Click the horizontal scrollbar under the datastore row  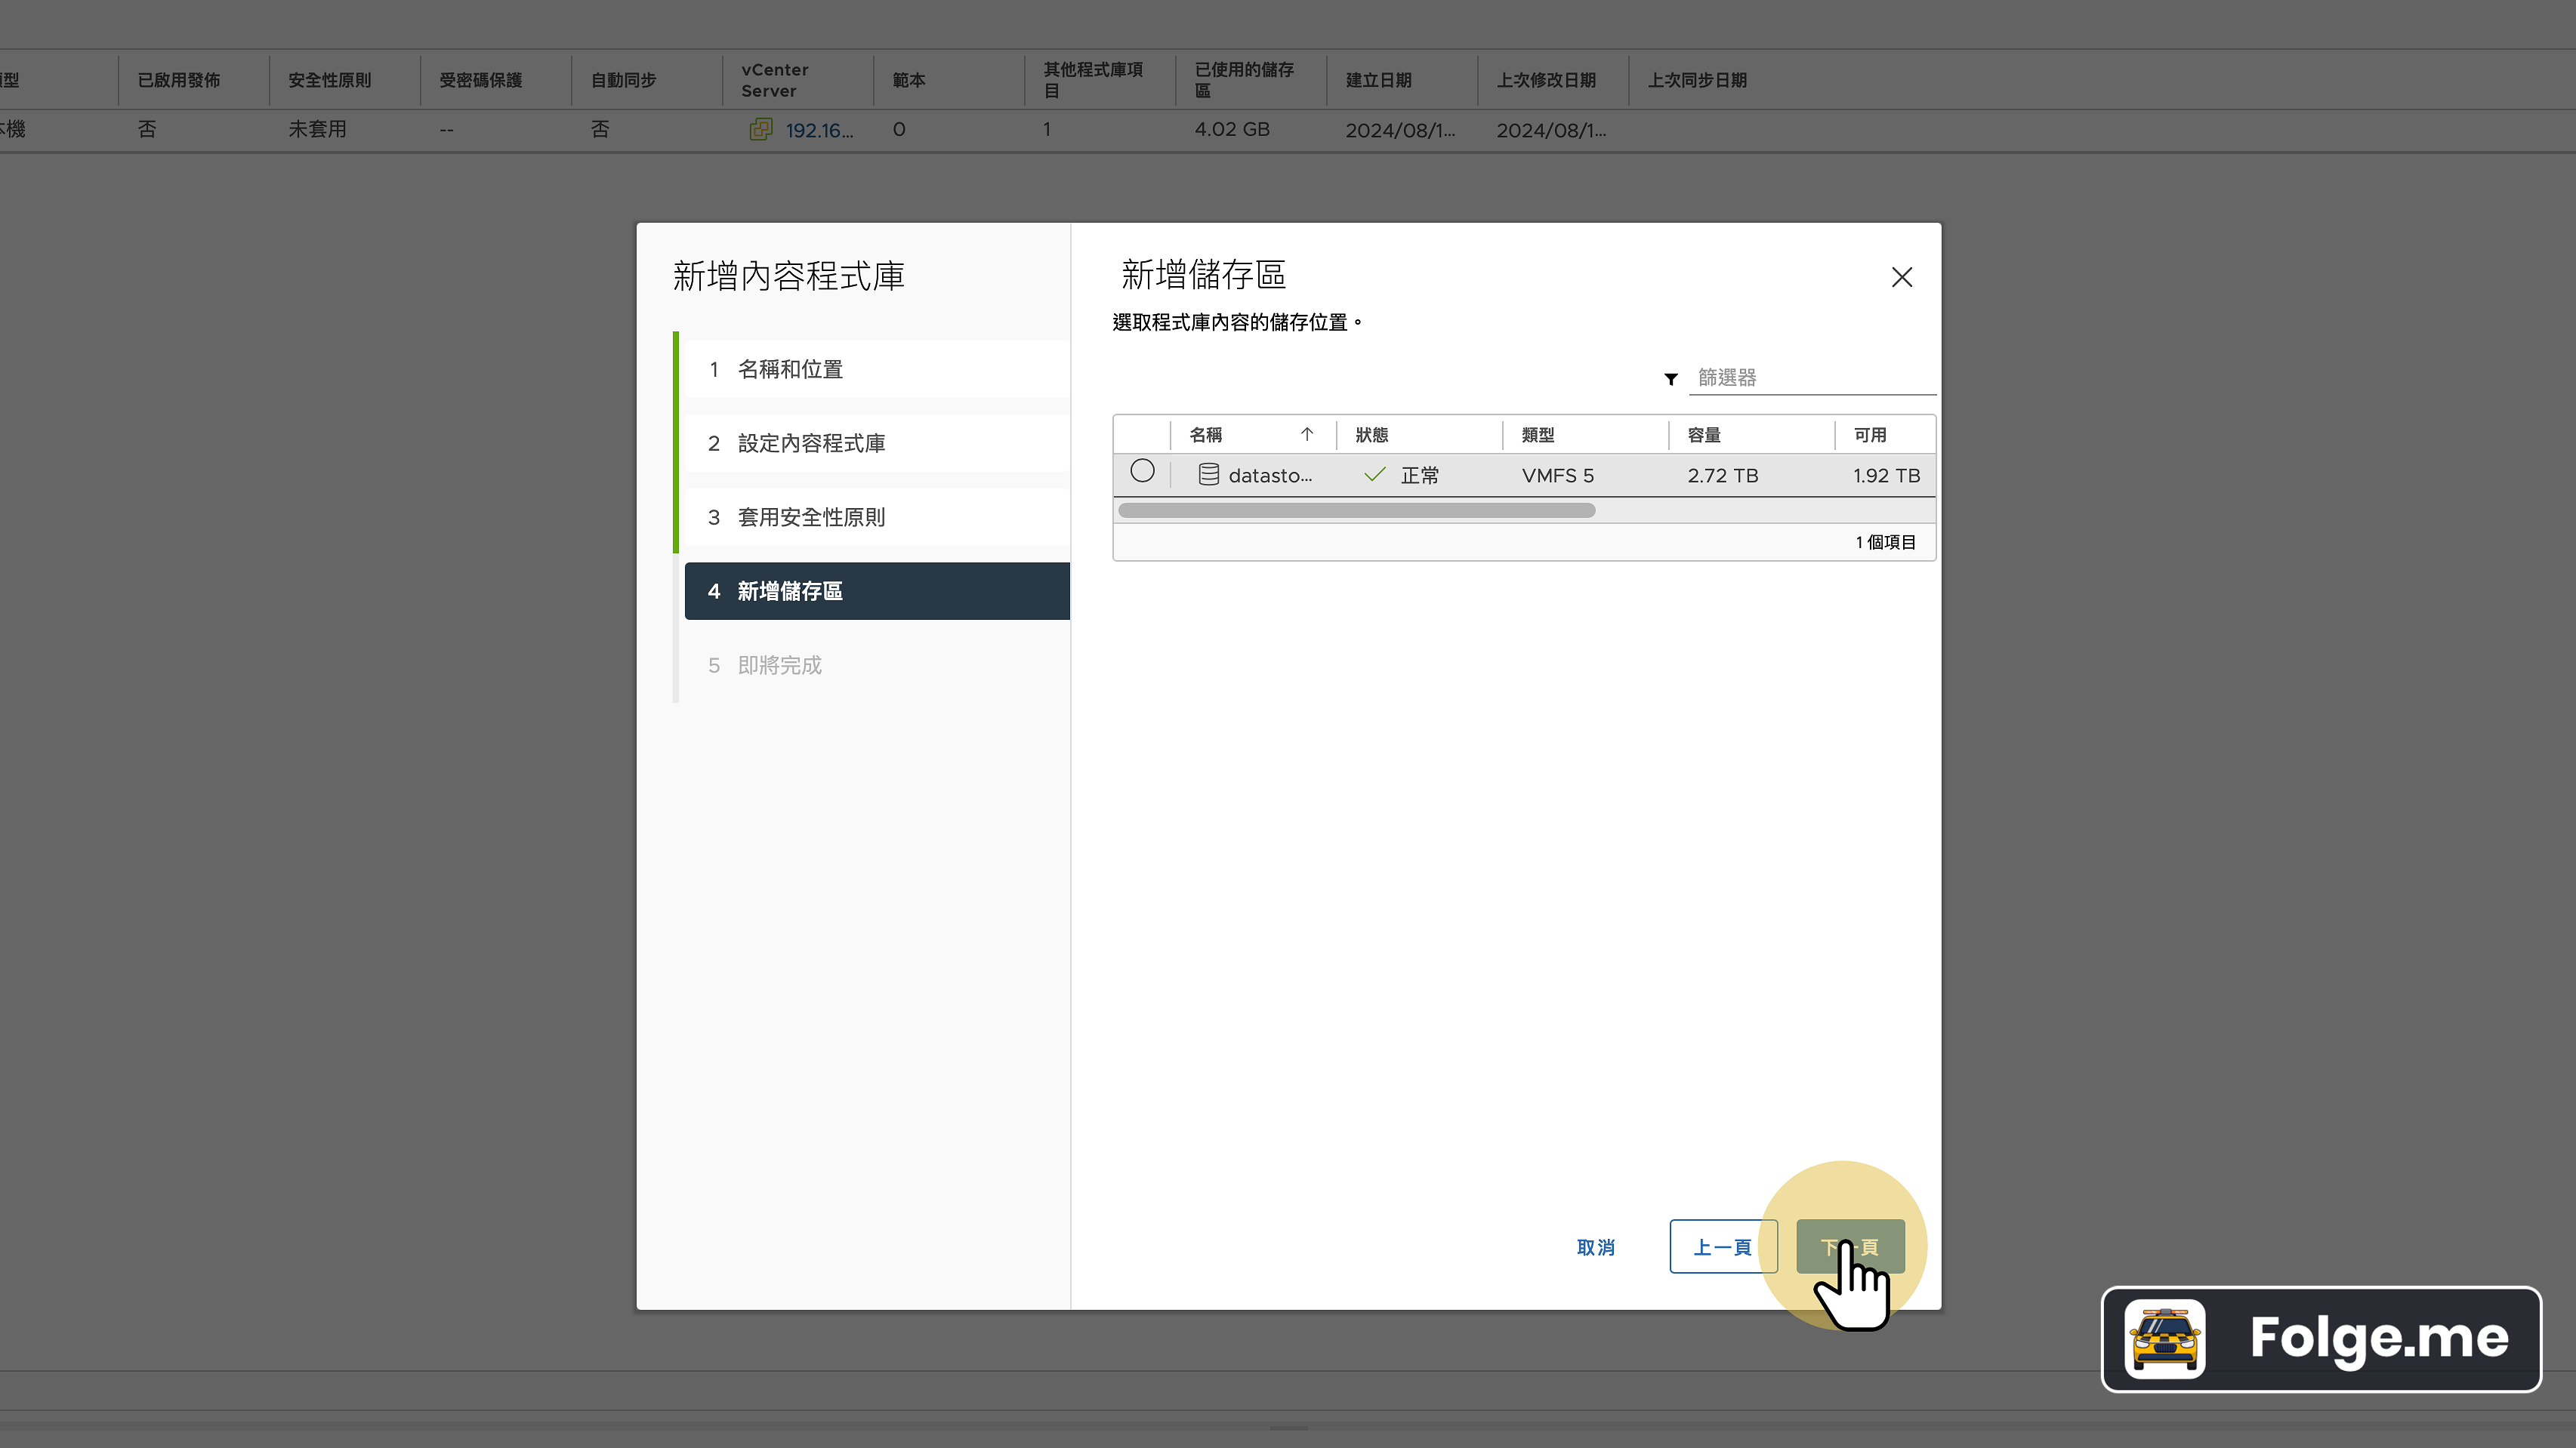pos(1356,510)
